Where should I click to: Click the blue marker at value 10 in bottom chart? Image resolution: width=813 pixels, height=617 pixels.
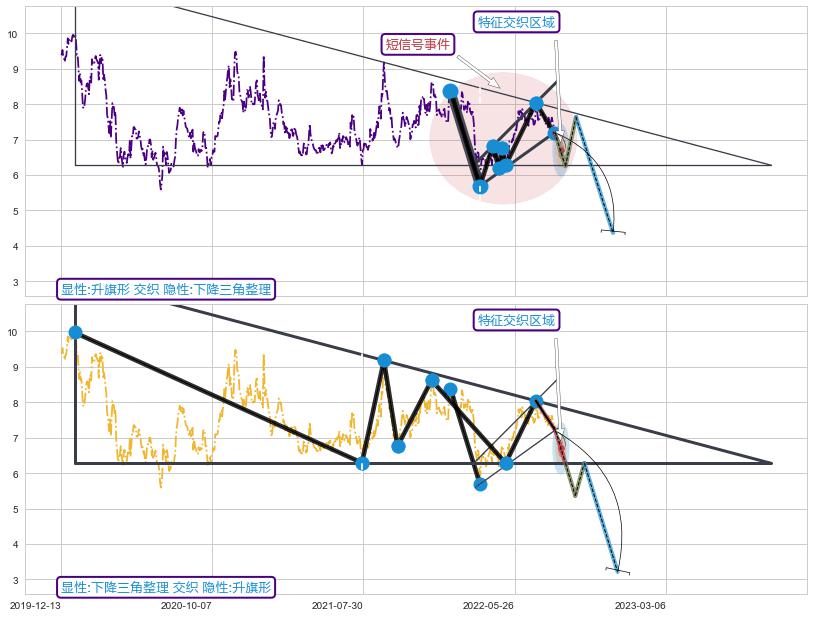pyautogui.click(x=75, y=332)
